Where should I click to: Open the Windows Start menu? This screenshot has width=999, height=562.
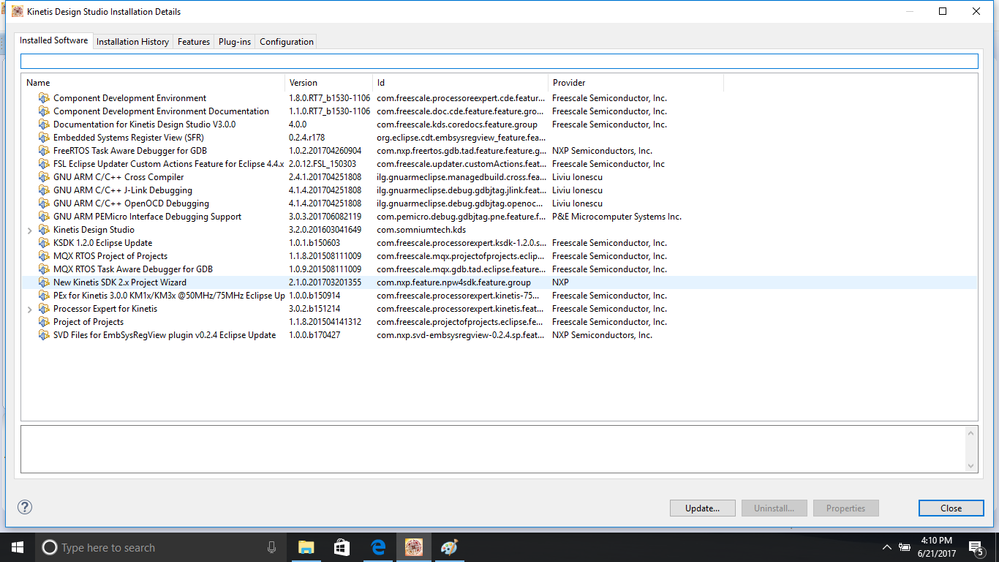click(x=17, y=547)
